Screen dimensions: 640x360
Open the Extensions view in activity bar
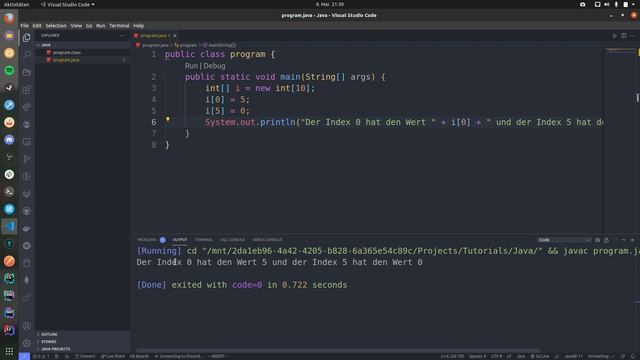27,90
